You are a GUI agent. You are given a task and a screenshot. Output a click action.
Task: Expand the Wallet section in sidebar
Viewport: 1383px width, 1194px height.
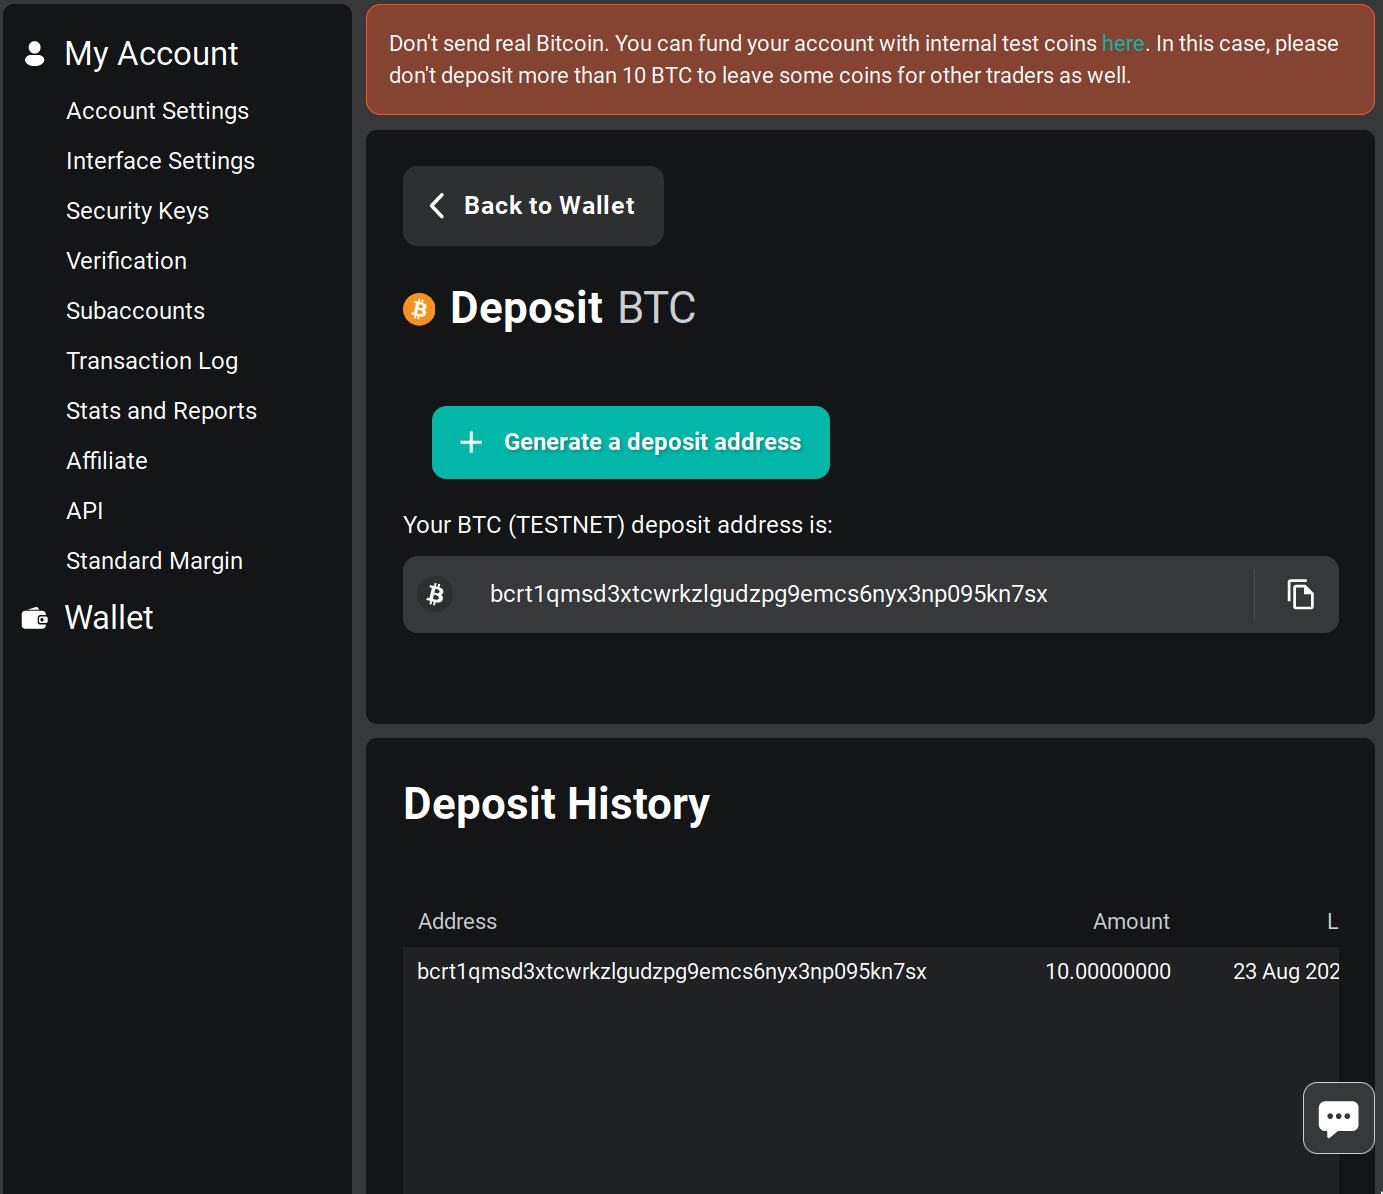[109, 618]
